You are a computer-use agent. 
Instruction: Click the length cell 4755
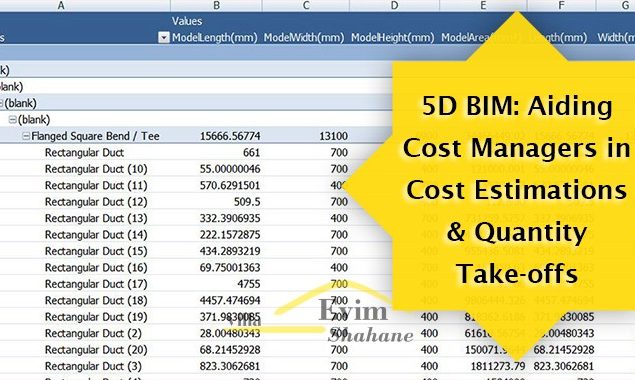point(248,284)
